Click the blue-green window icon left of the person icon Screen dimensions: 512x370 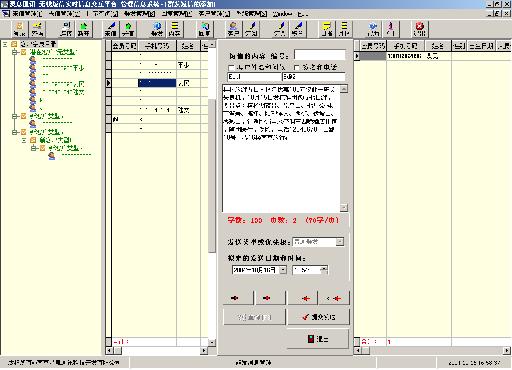(x=204, y=29)
